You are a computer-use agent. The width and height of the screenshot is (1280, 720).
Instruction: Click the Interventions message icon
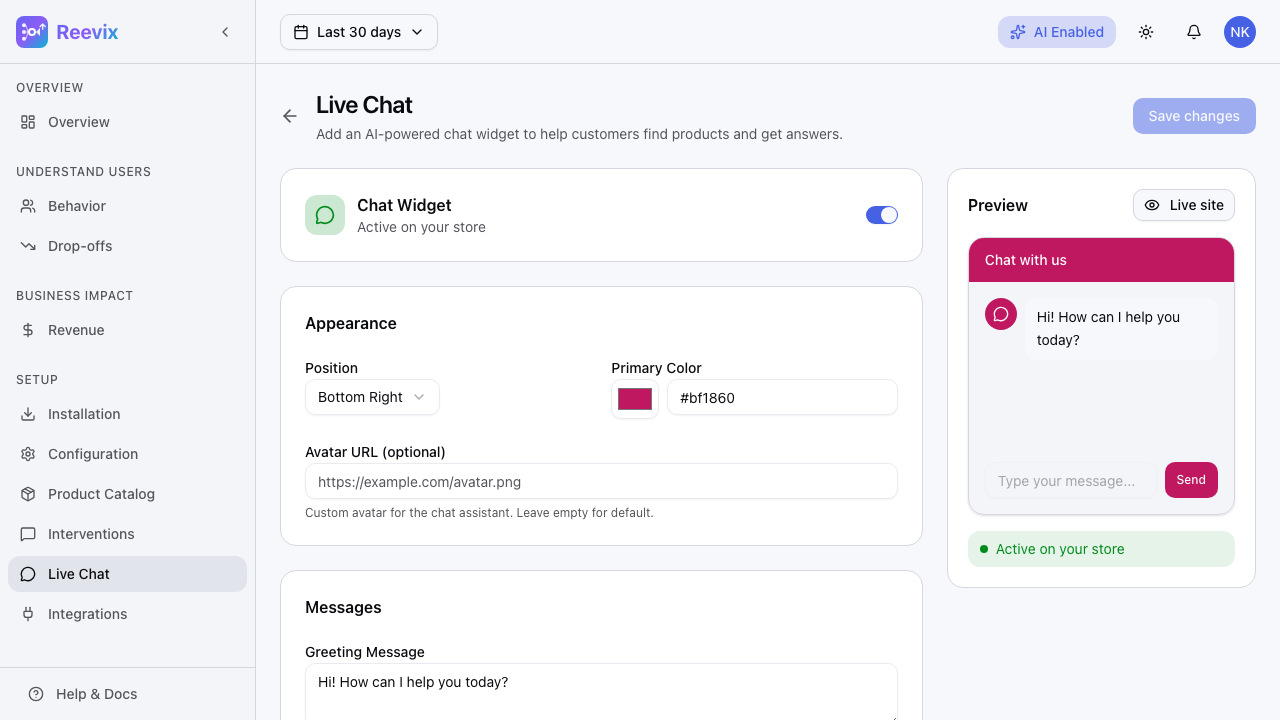click(28, 534)
